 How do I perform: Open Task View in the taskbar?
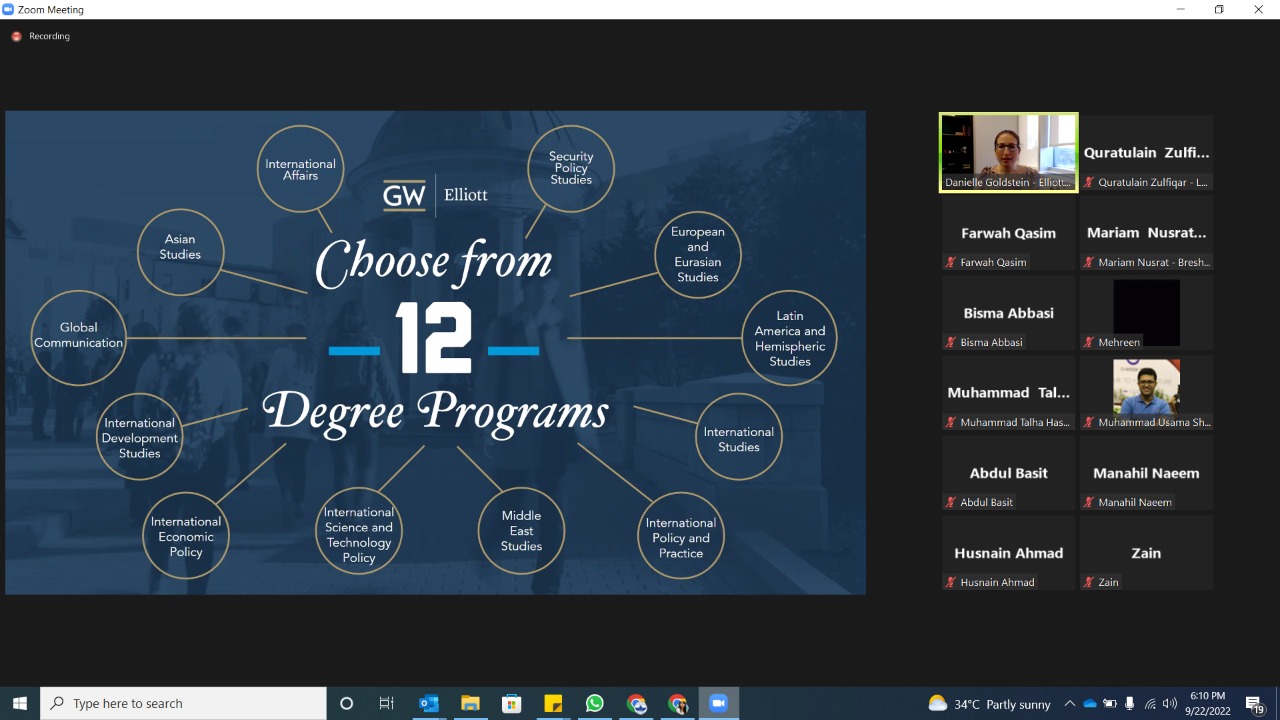pos(386,704)
